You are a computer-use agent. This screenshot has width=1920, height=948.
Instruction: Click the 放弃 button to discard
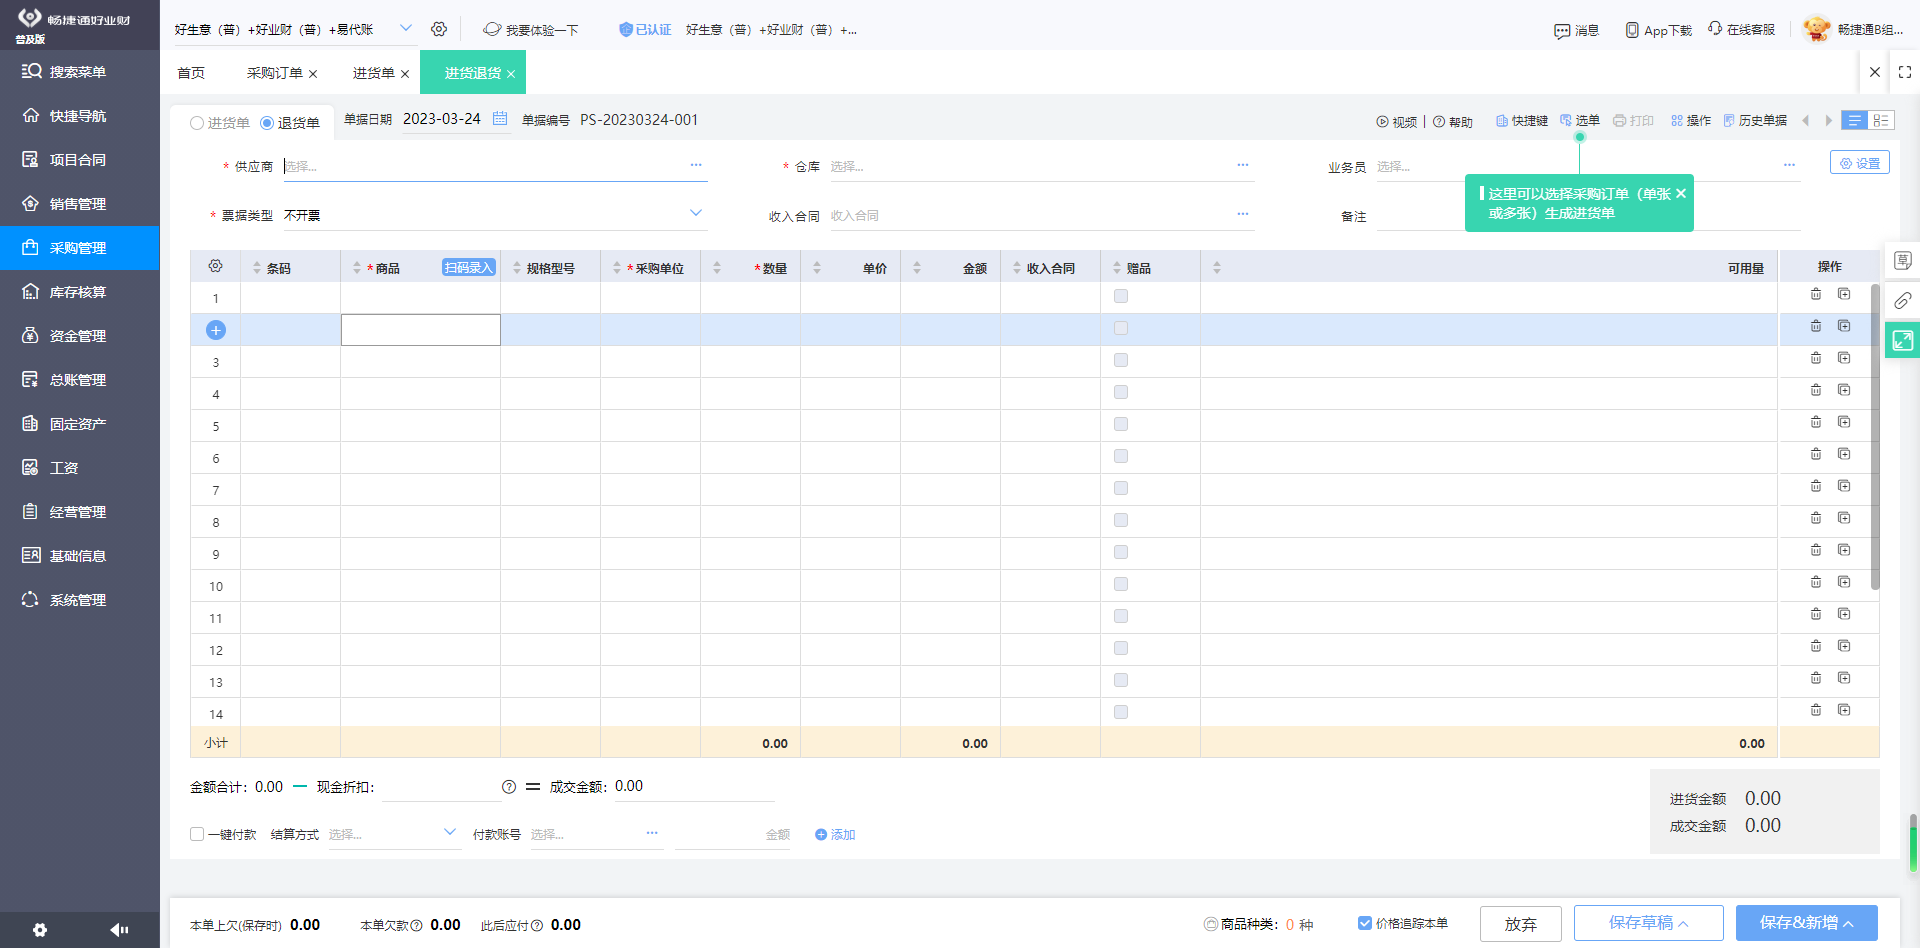[x=1519, y=923]
